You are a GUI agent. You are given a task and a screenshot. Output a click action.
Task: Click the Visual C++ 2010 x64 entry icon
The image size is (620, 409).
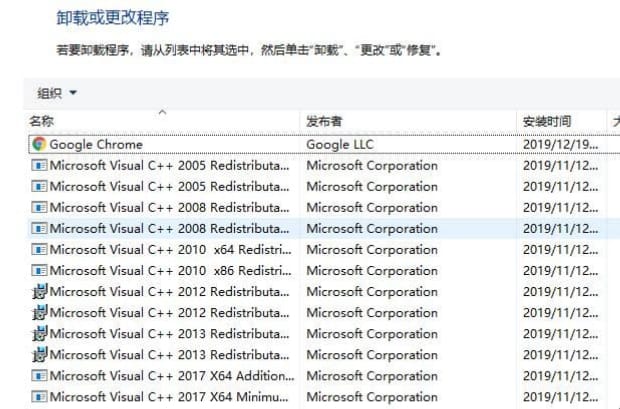tap(39, 250)
